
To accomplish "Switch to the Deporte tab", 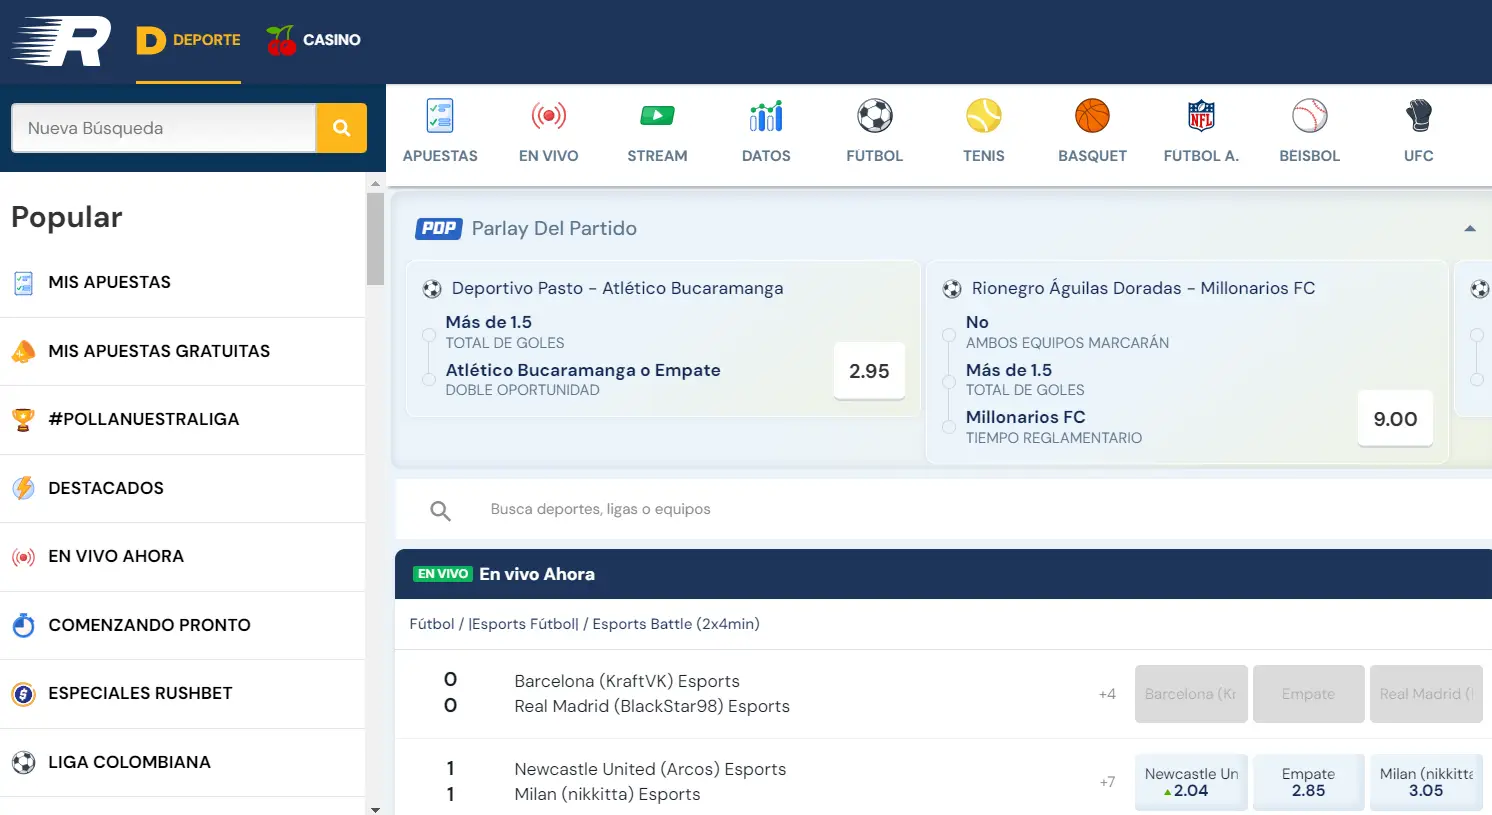I will (189, 40).
